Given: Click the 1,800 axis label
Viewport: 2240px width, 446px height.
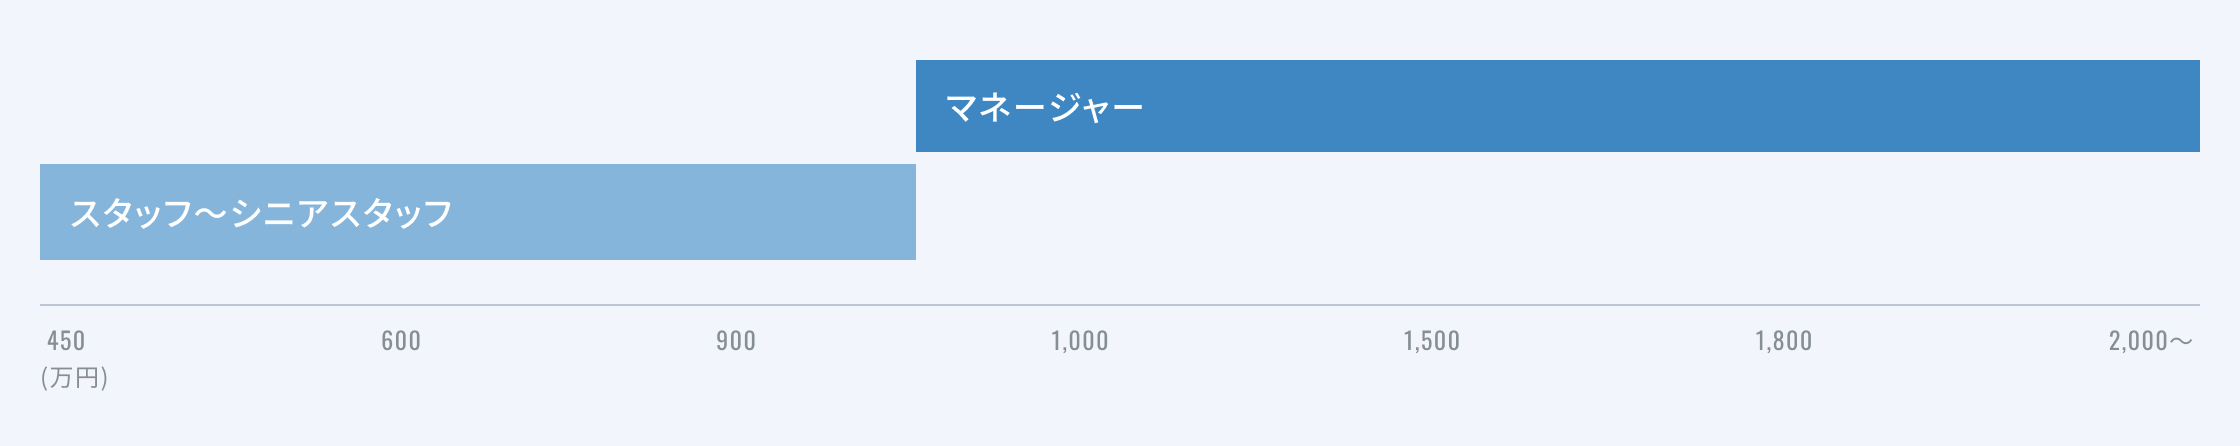Looking at the screenshot, I should [1784, 341].
